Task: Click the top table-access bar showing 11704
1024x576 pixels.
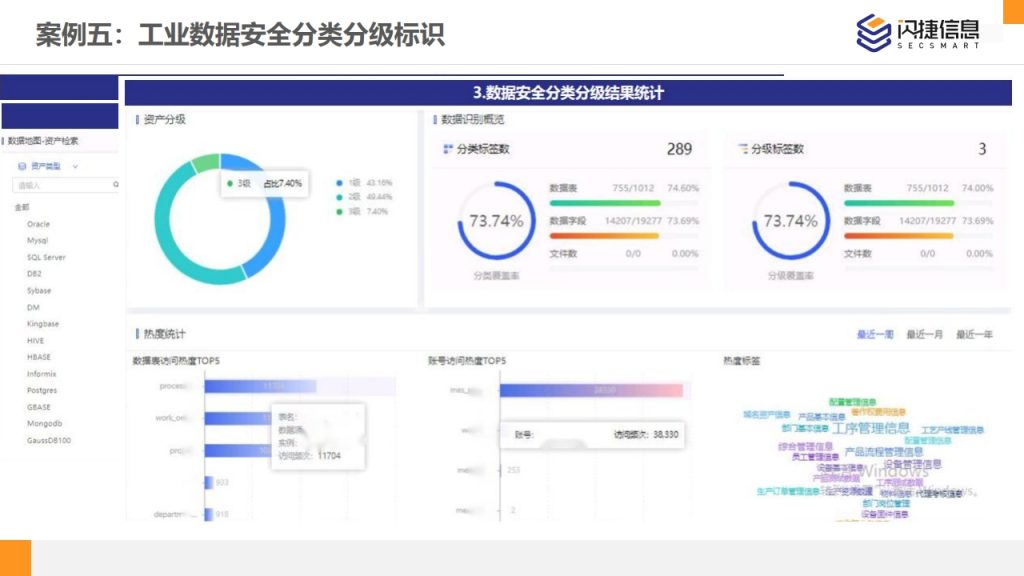Action: [x=261, y=387]
